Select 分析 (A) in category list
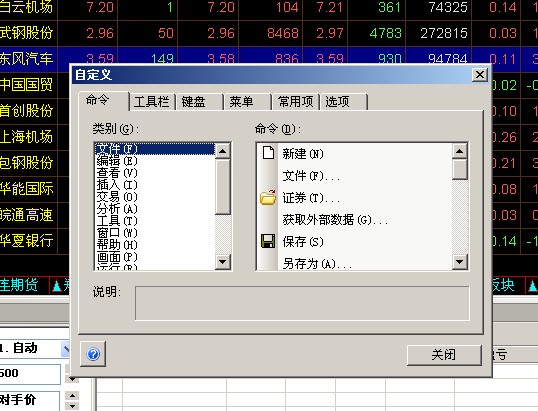 click(x=155, y=209)
